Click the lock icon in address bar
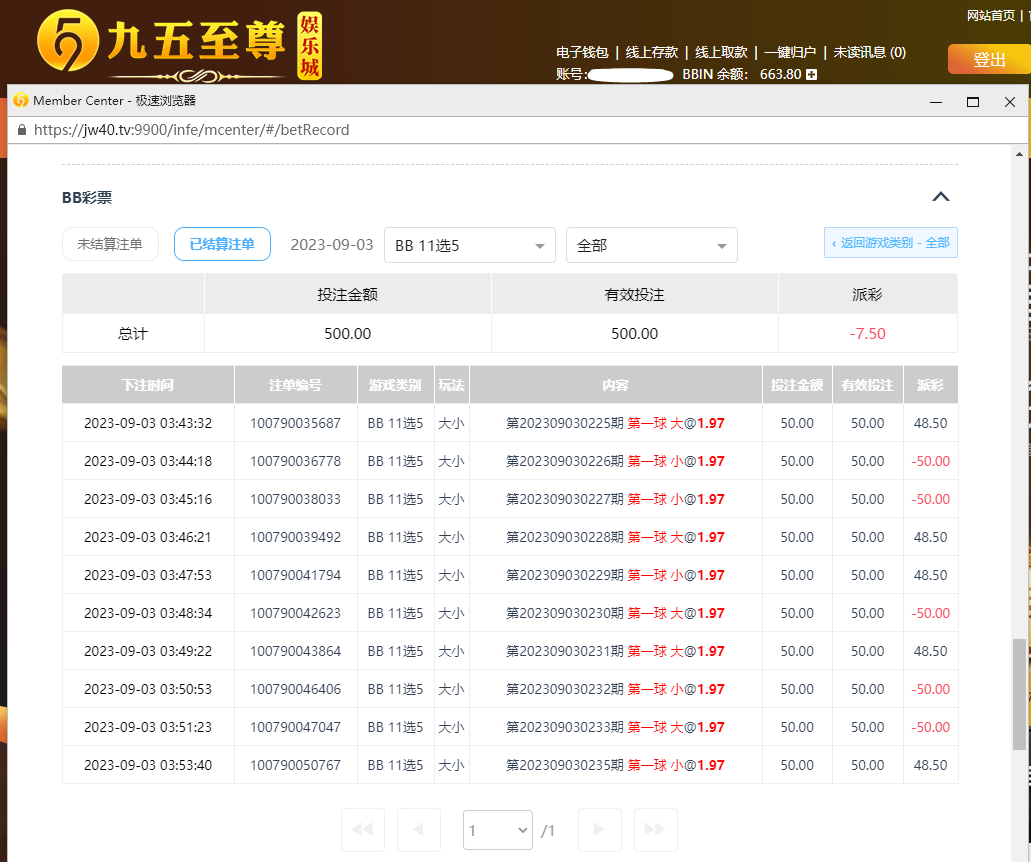The width and height of the screenshot is (1031, 862). pyautogui.click(x=21, y=130)
